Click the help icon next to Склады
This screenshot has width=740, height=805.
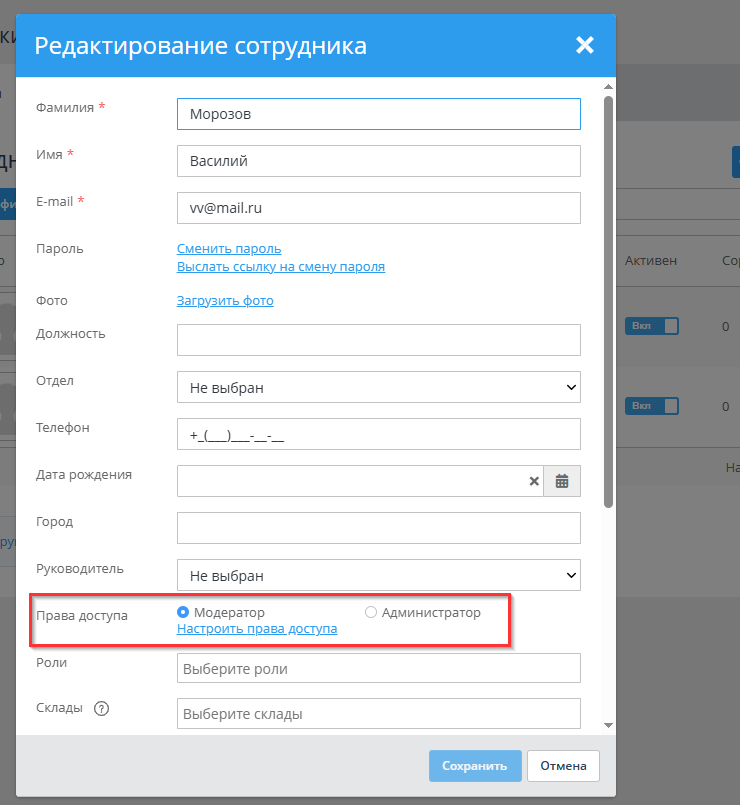point(101,708)
